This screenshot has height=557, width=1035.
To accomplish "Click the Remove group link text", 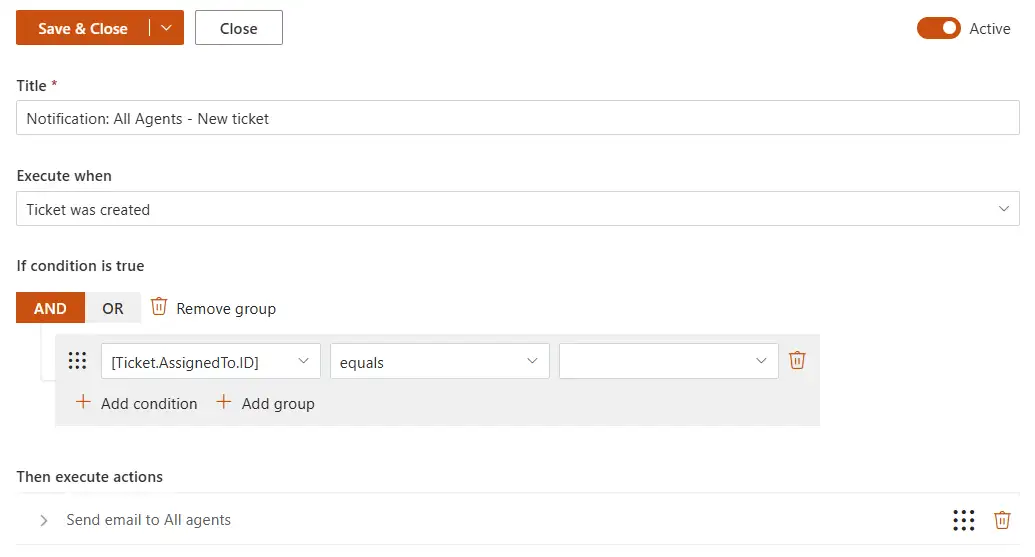I will tap(226, 308).
